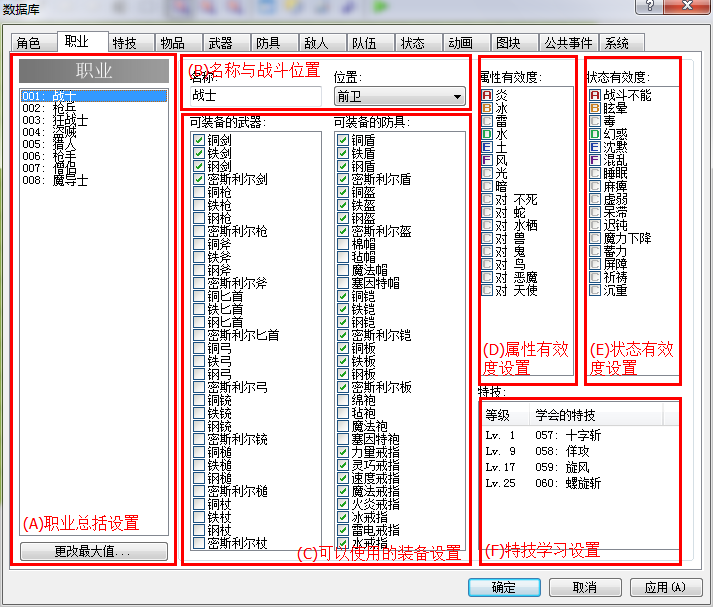Click the A rank icon beside 炎
Image resolution: width=713 pixels, height=607 pixels.
click(487, 95)
